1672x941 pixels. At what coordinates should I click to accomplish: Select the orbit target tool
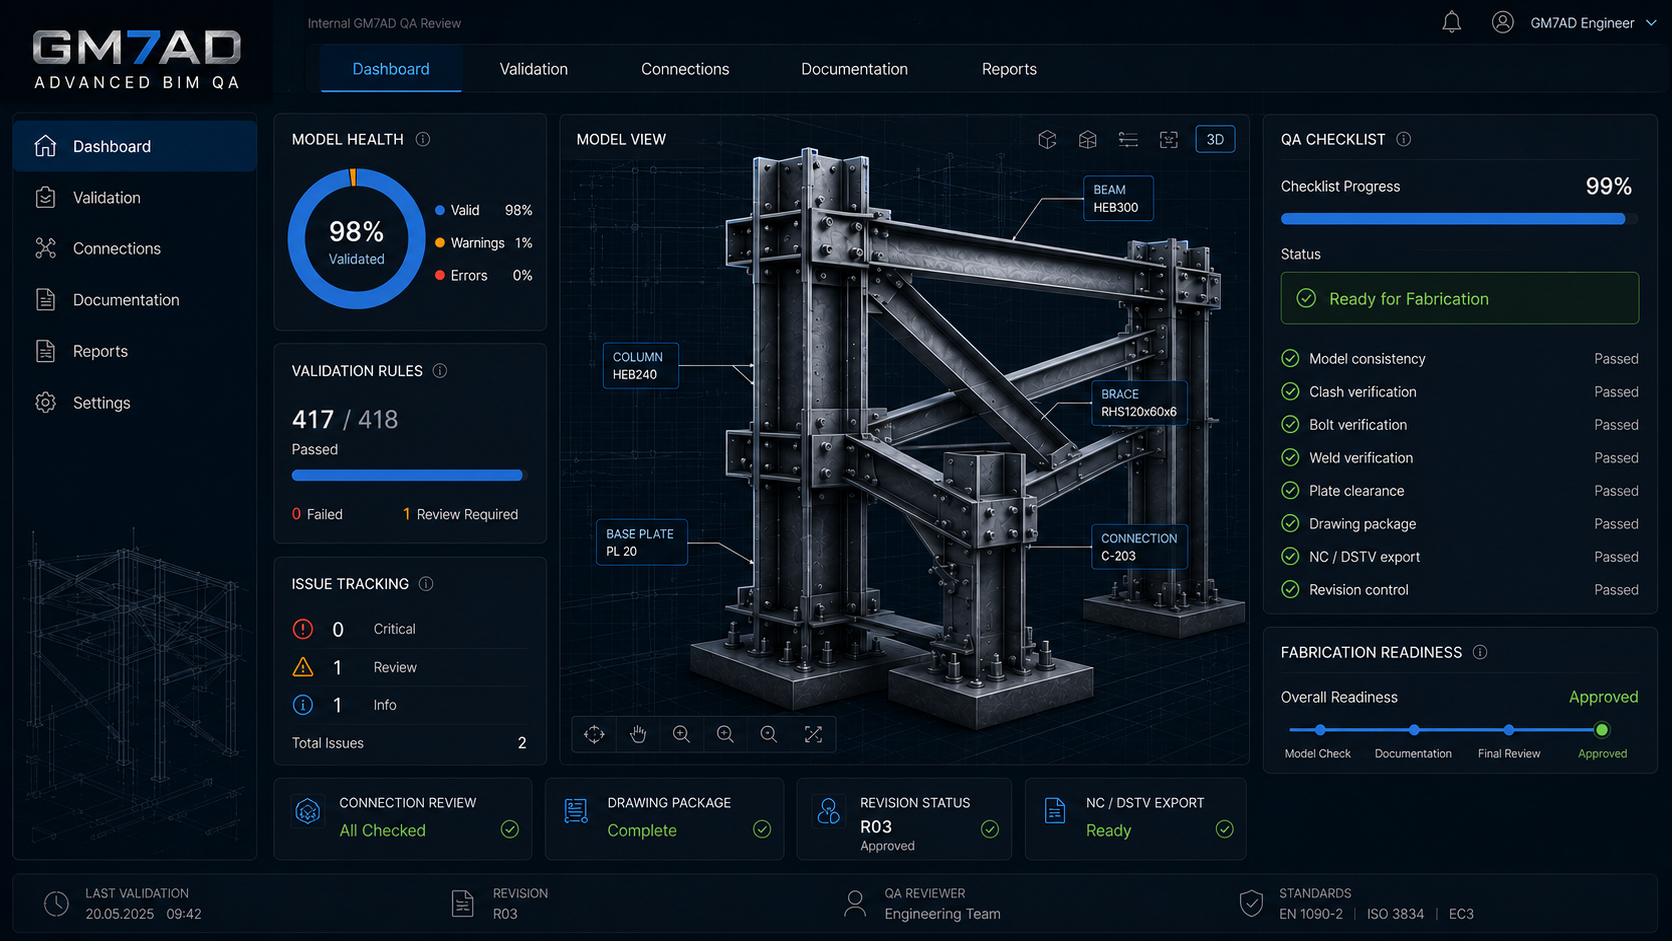(594, 734)
